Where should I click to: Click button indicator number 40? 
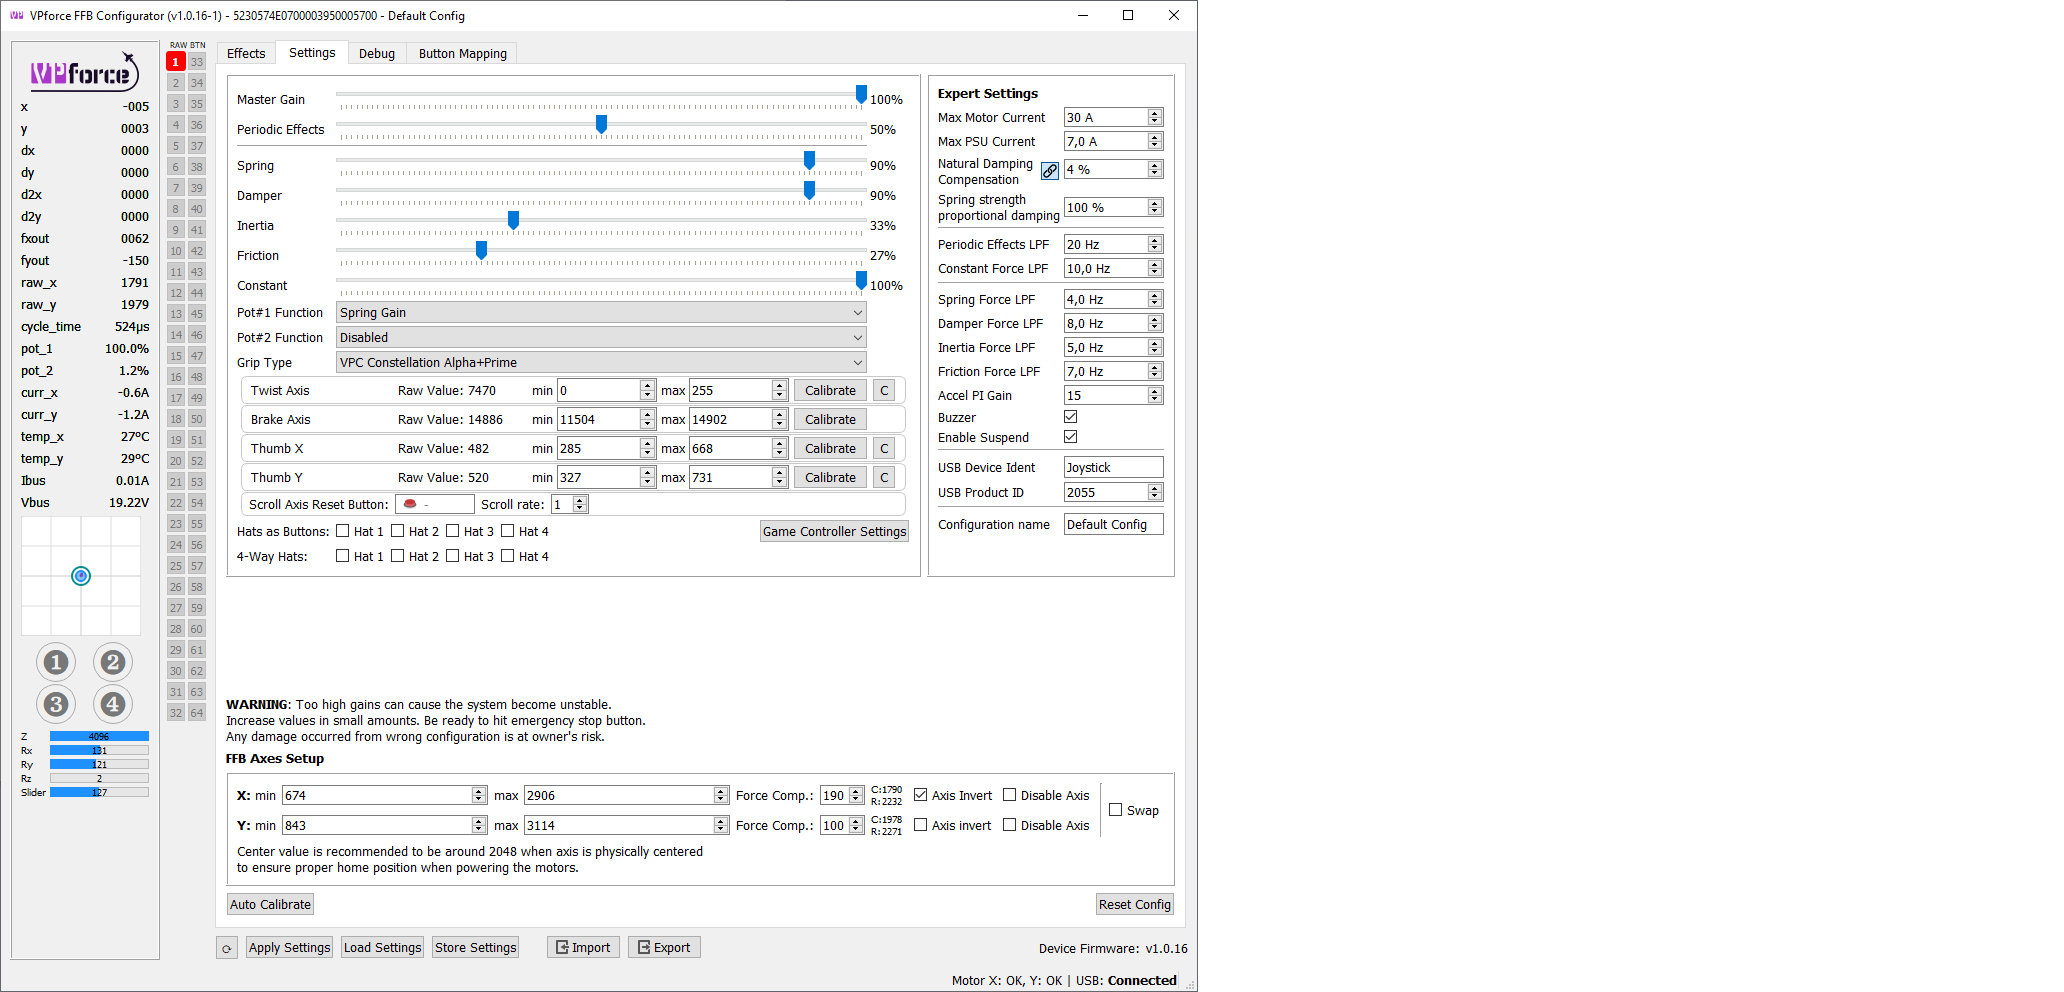[x=197, y=209]
